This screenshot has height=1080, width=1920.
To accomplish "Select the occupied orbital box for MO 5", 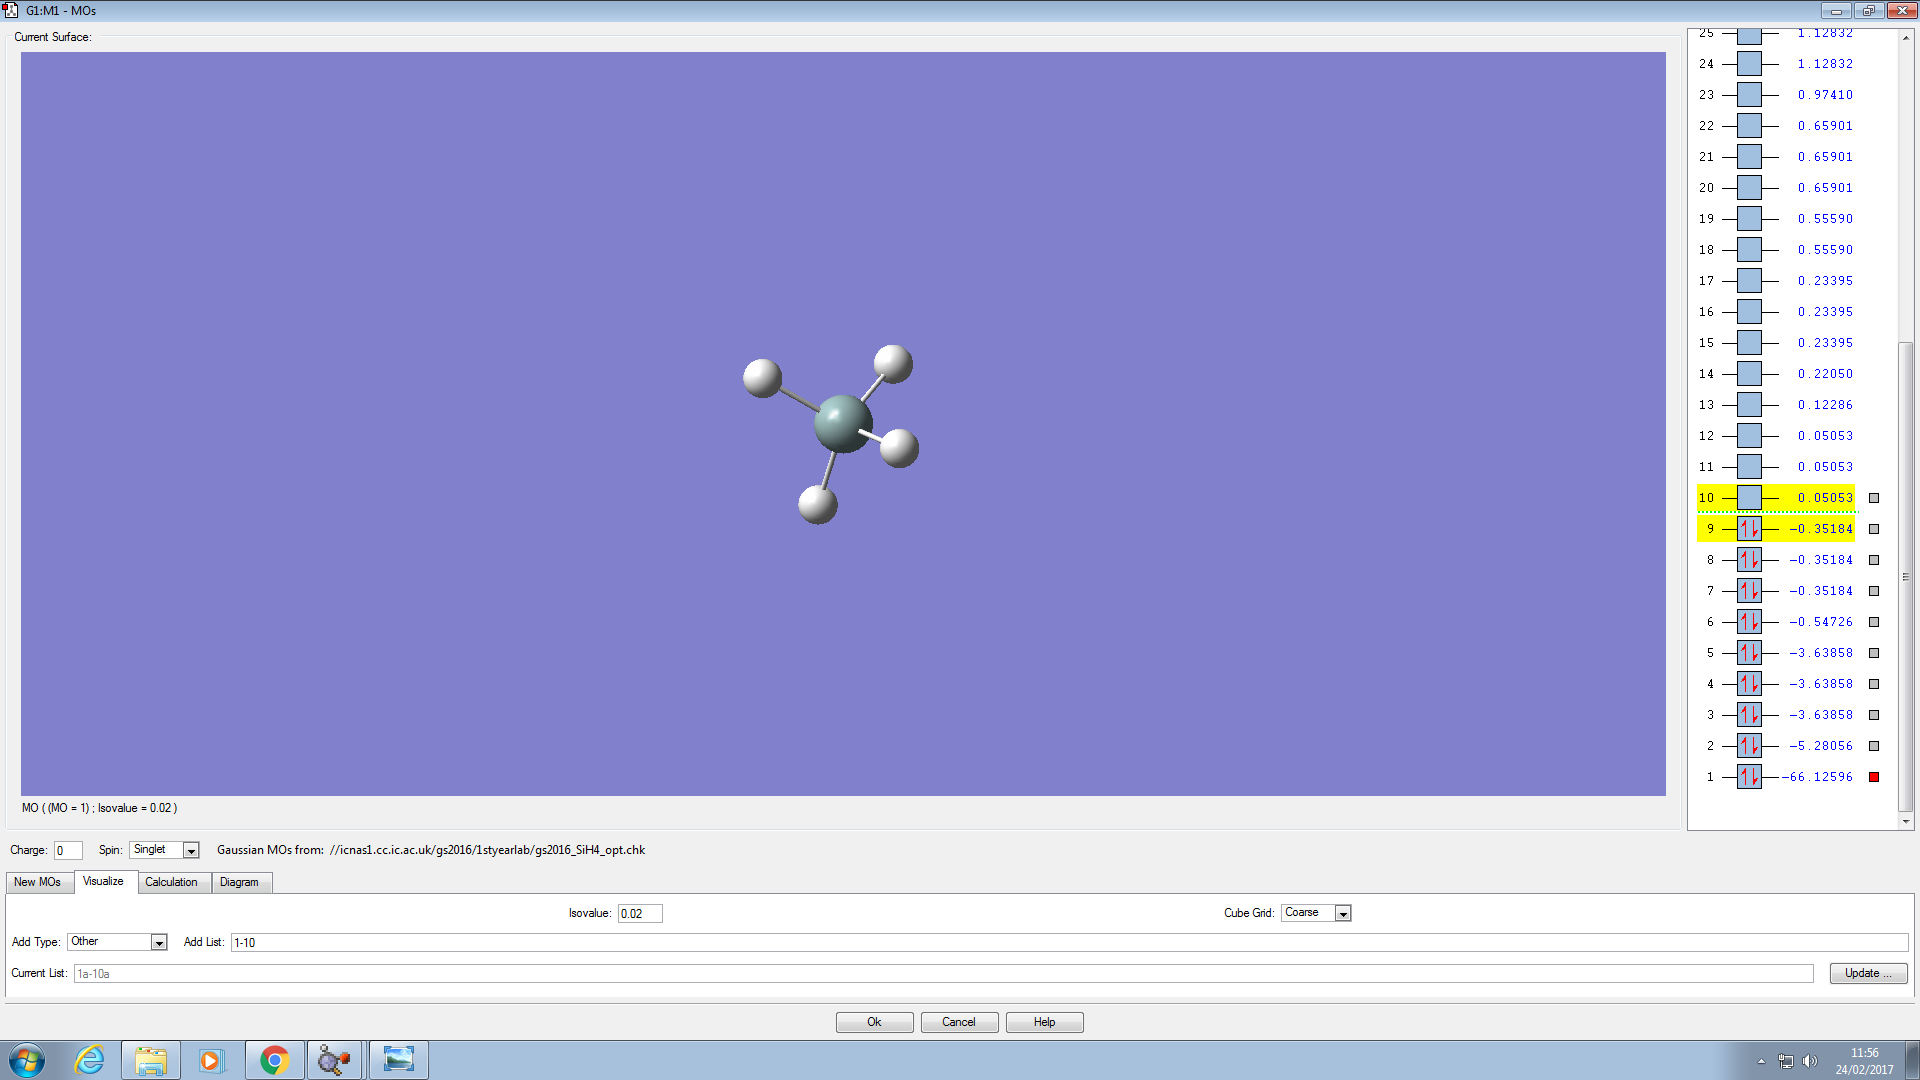I will pyautogui.click(x=1749, y=653).
